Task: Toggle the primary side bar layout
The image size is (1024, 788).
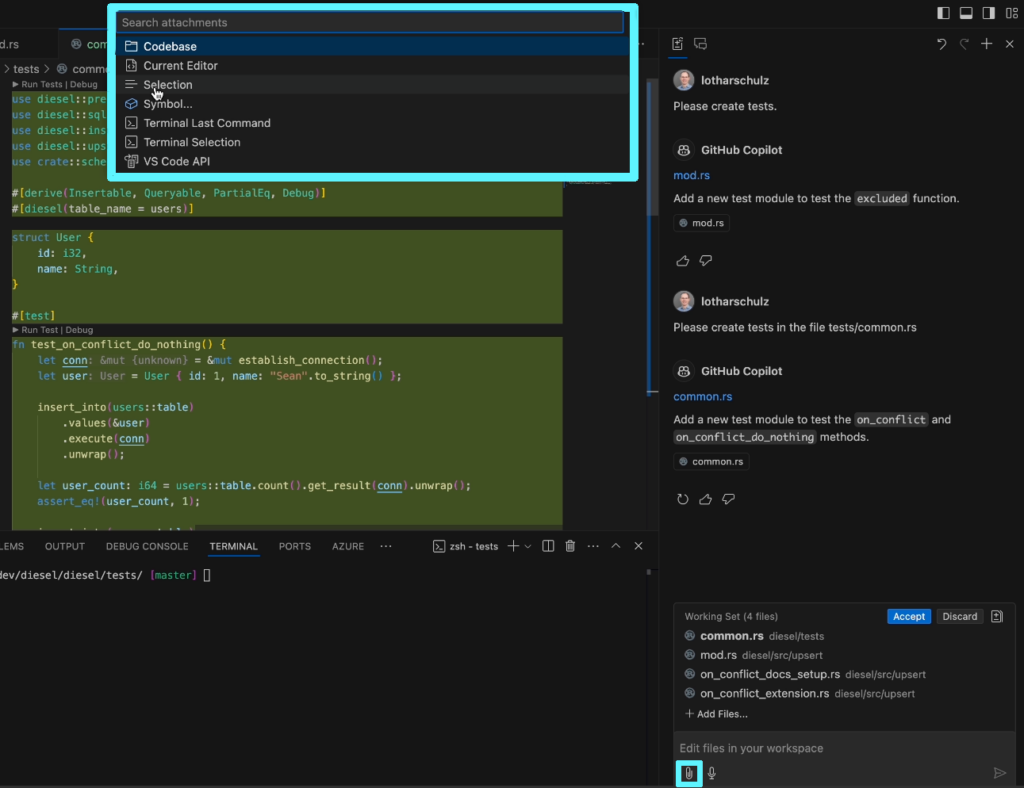Action: [x=944, y=13]
